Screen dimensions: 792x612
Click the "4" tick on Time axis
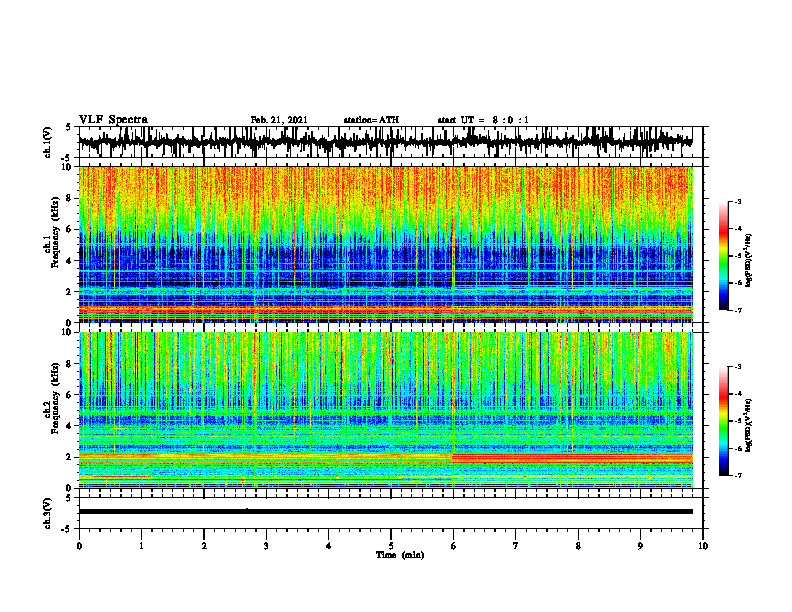click(x=329, y=546)
